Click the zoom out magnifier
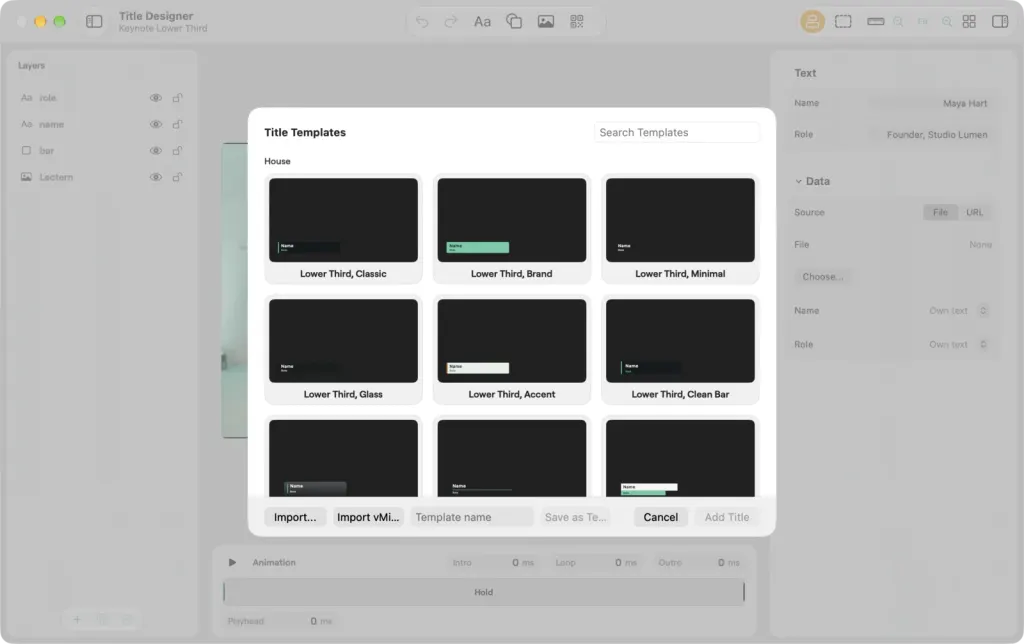The width and height of the screenshot is (1024, 644). click(x=898, y=22)
